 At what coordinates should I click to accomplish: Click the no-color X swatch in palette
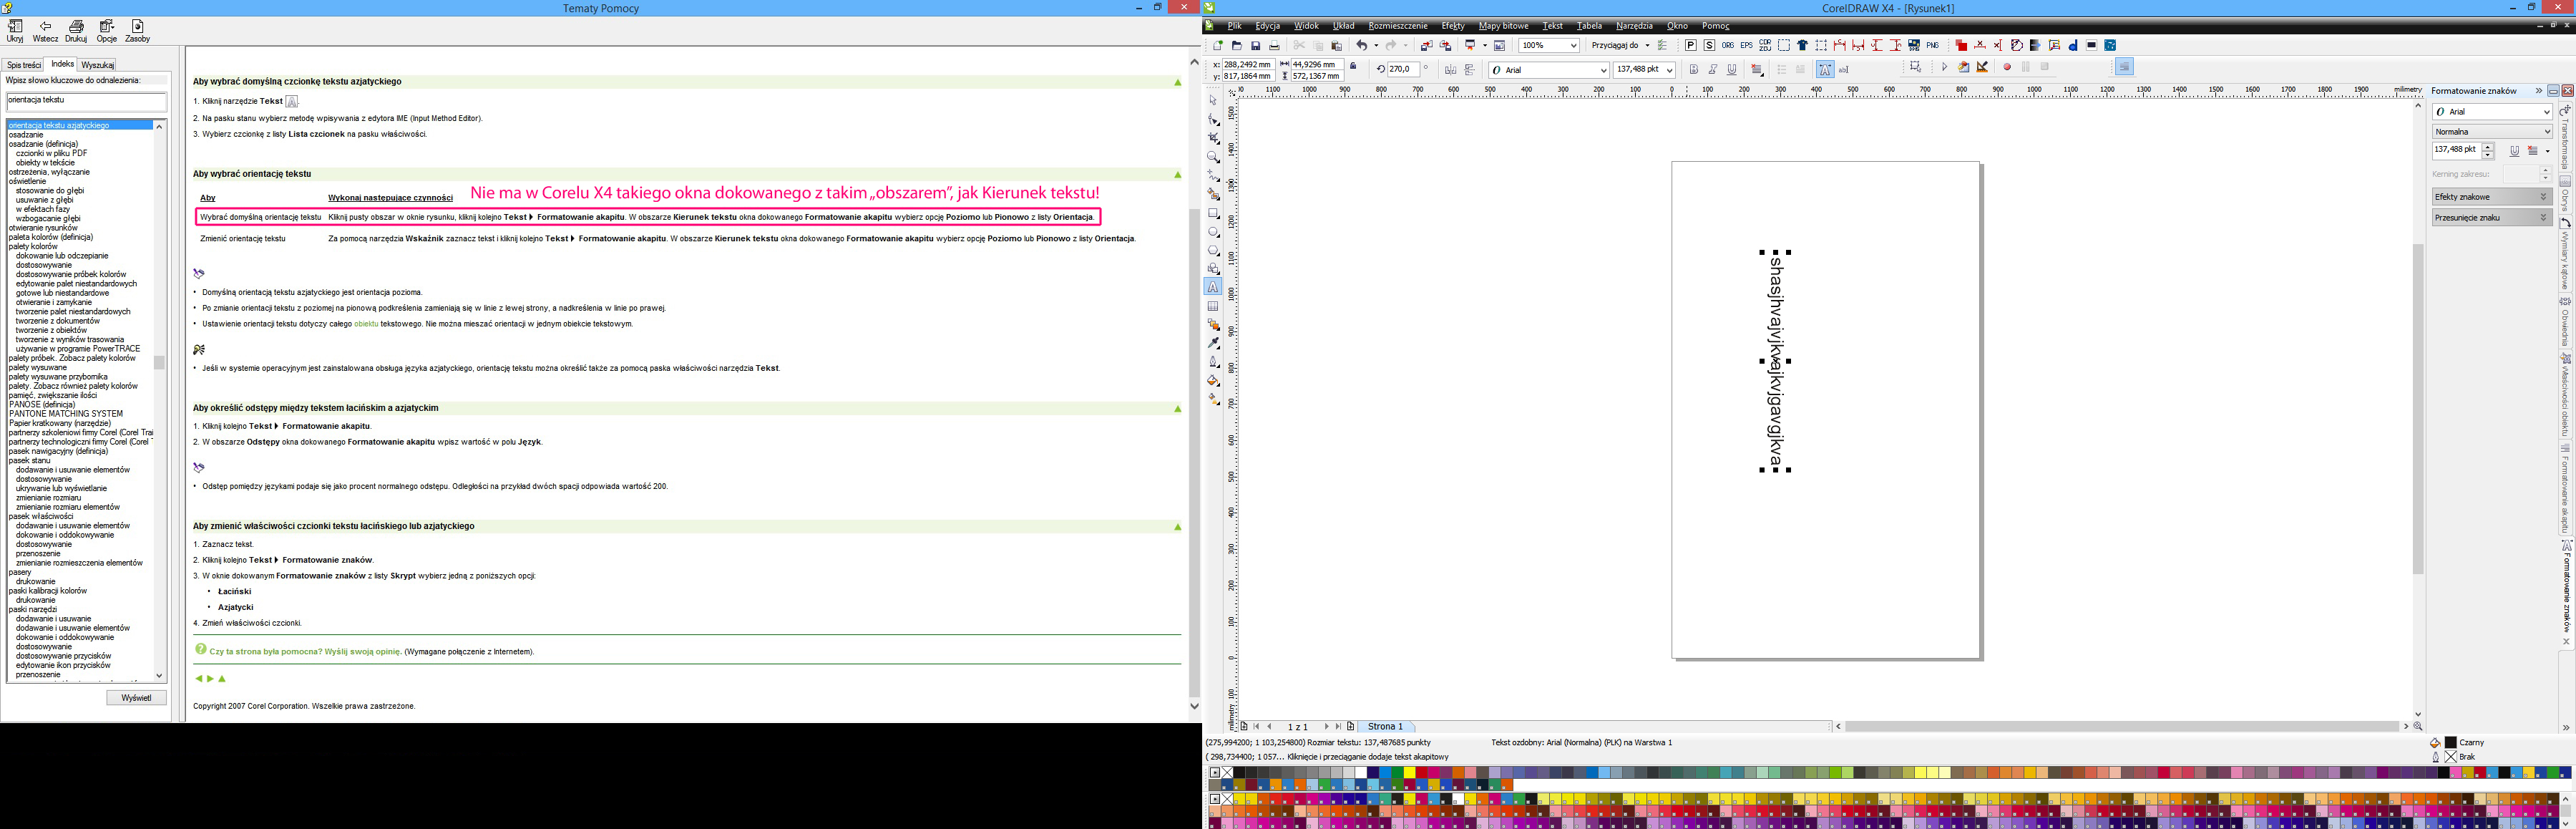pyautogui.click(x=1227, y=773)
